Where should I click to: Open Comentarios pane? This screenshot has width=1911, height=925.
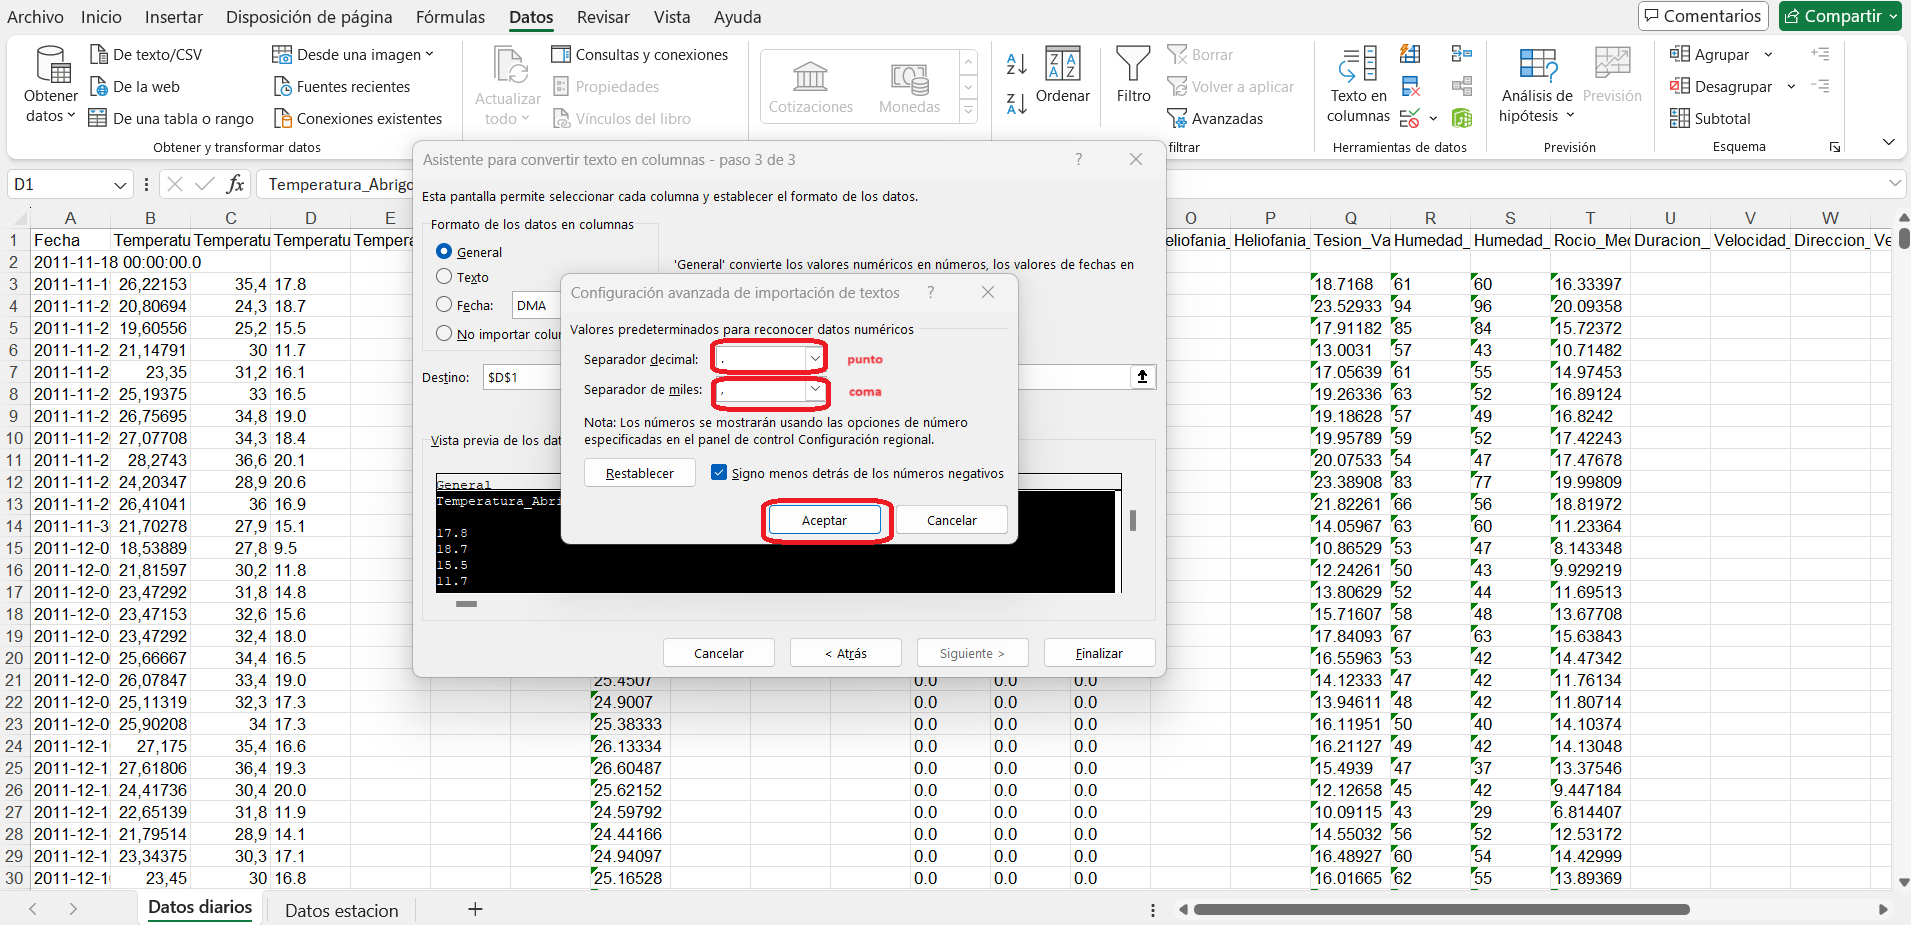tap(1703, 16)
